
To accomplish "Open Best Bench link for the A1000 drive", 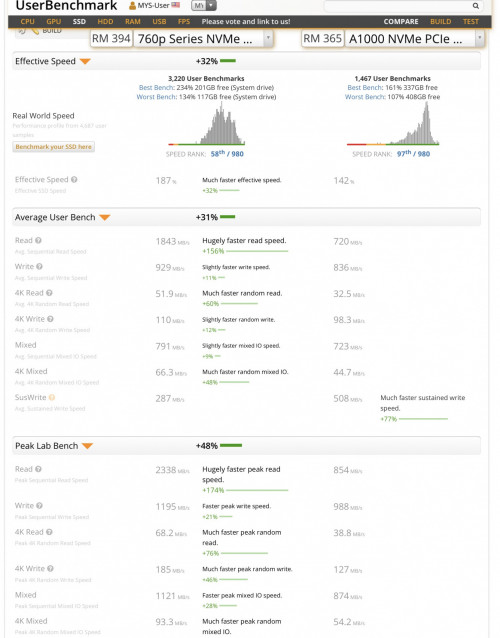I will click(365, 87).
